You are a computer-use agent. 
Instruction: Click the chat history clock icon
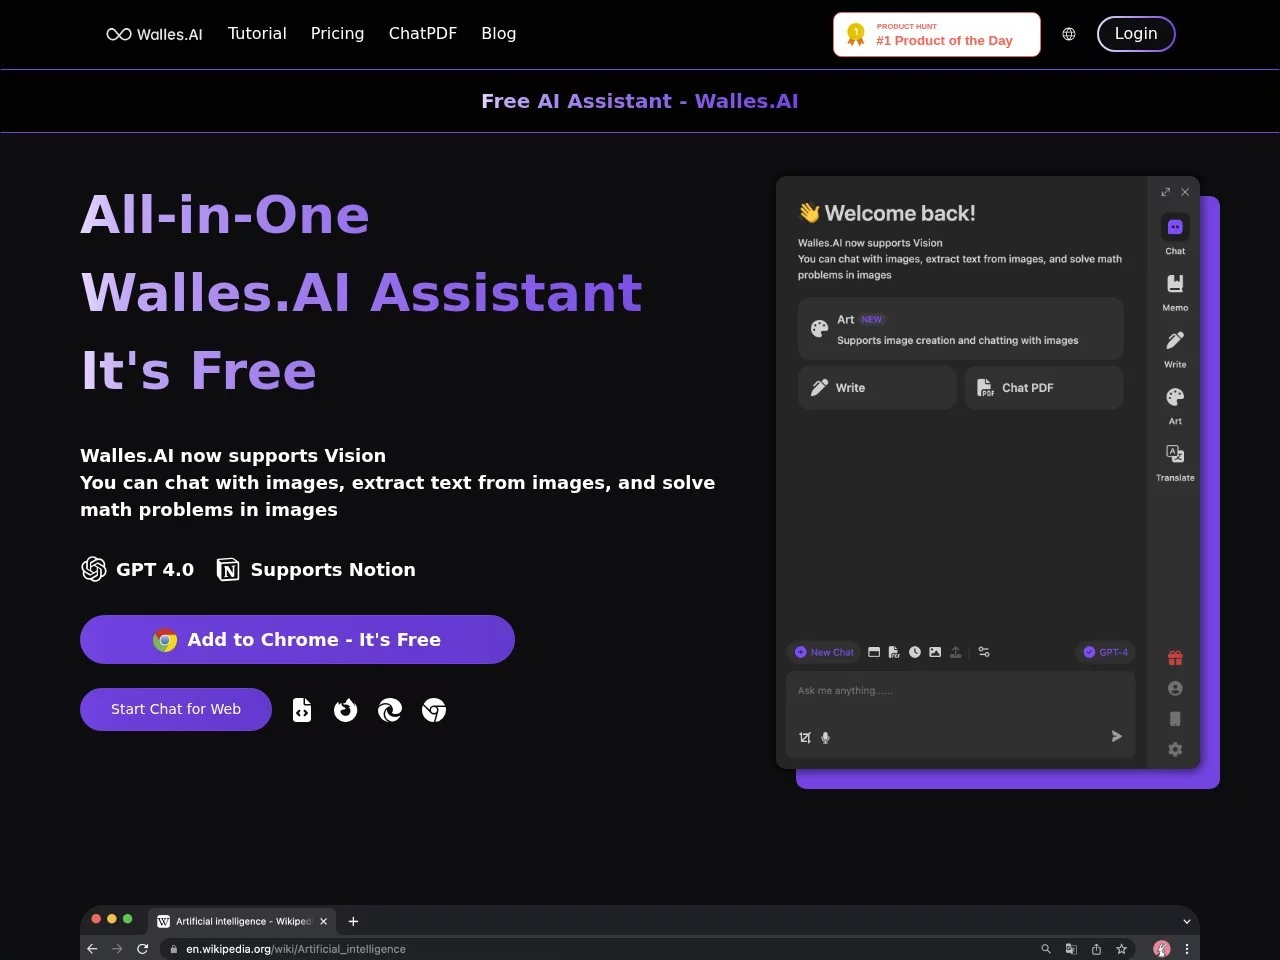(x=914, y=652)
